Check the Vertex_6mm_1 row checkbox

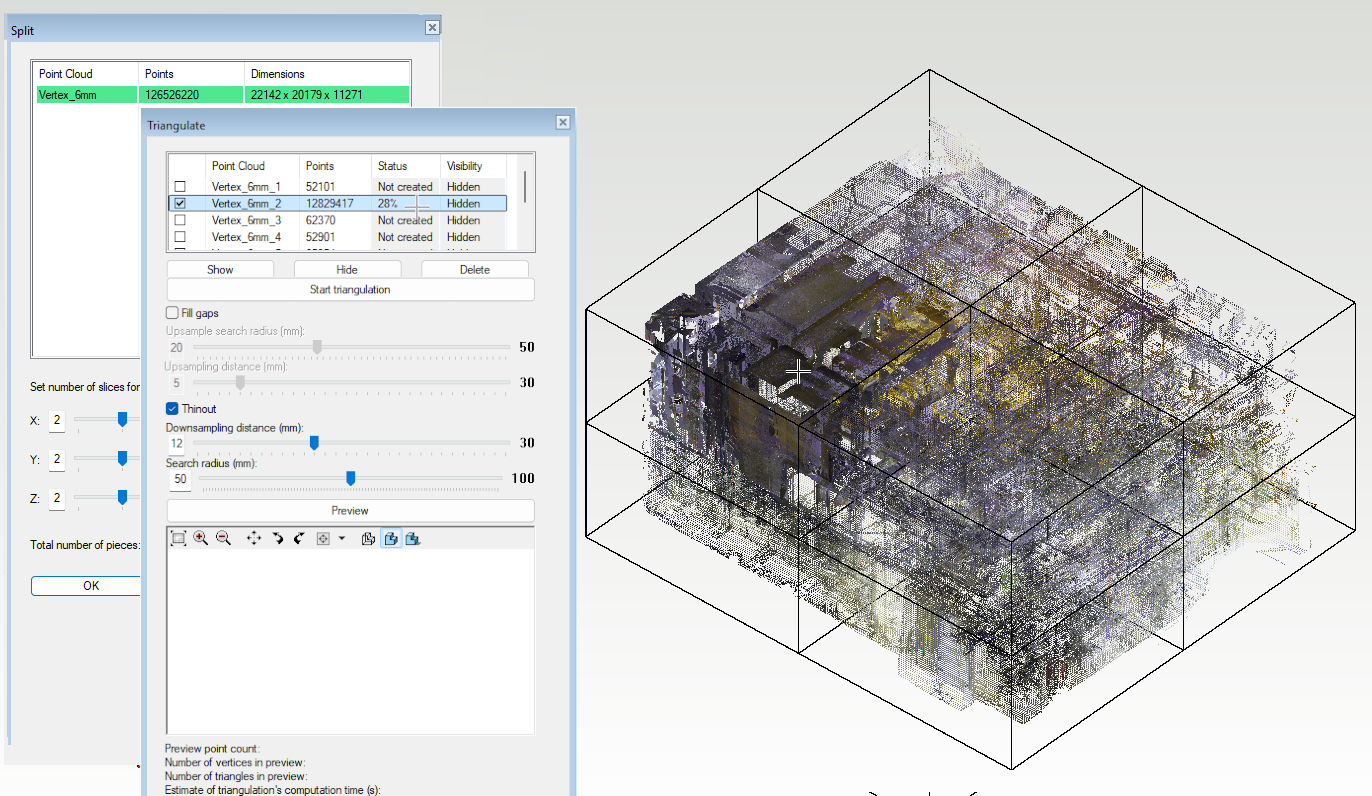180,187
